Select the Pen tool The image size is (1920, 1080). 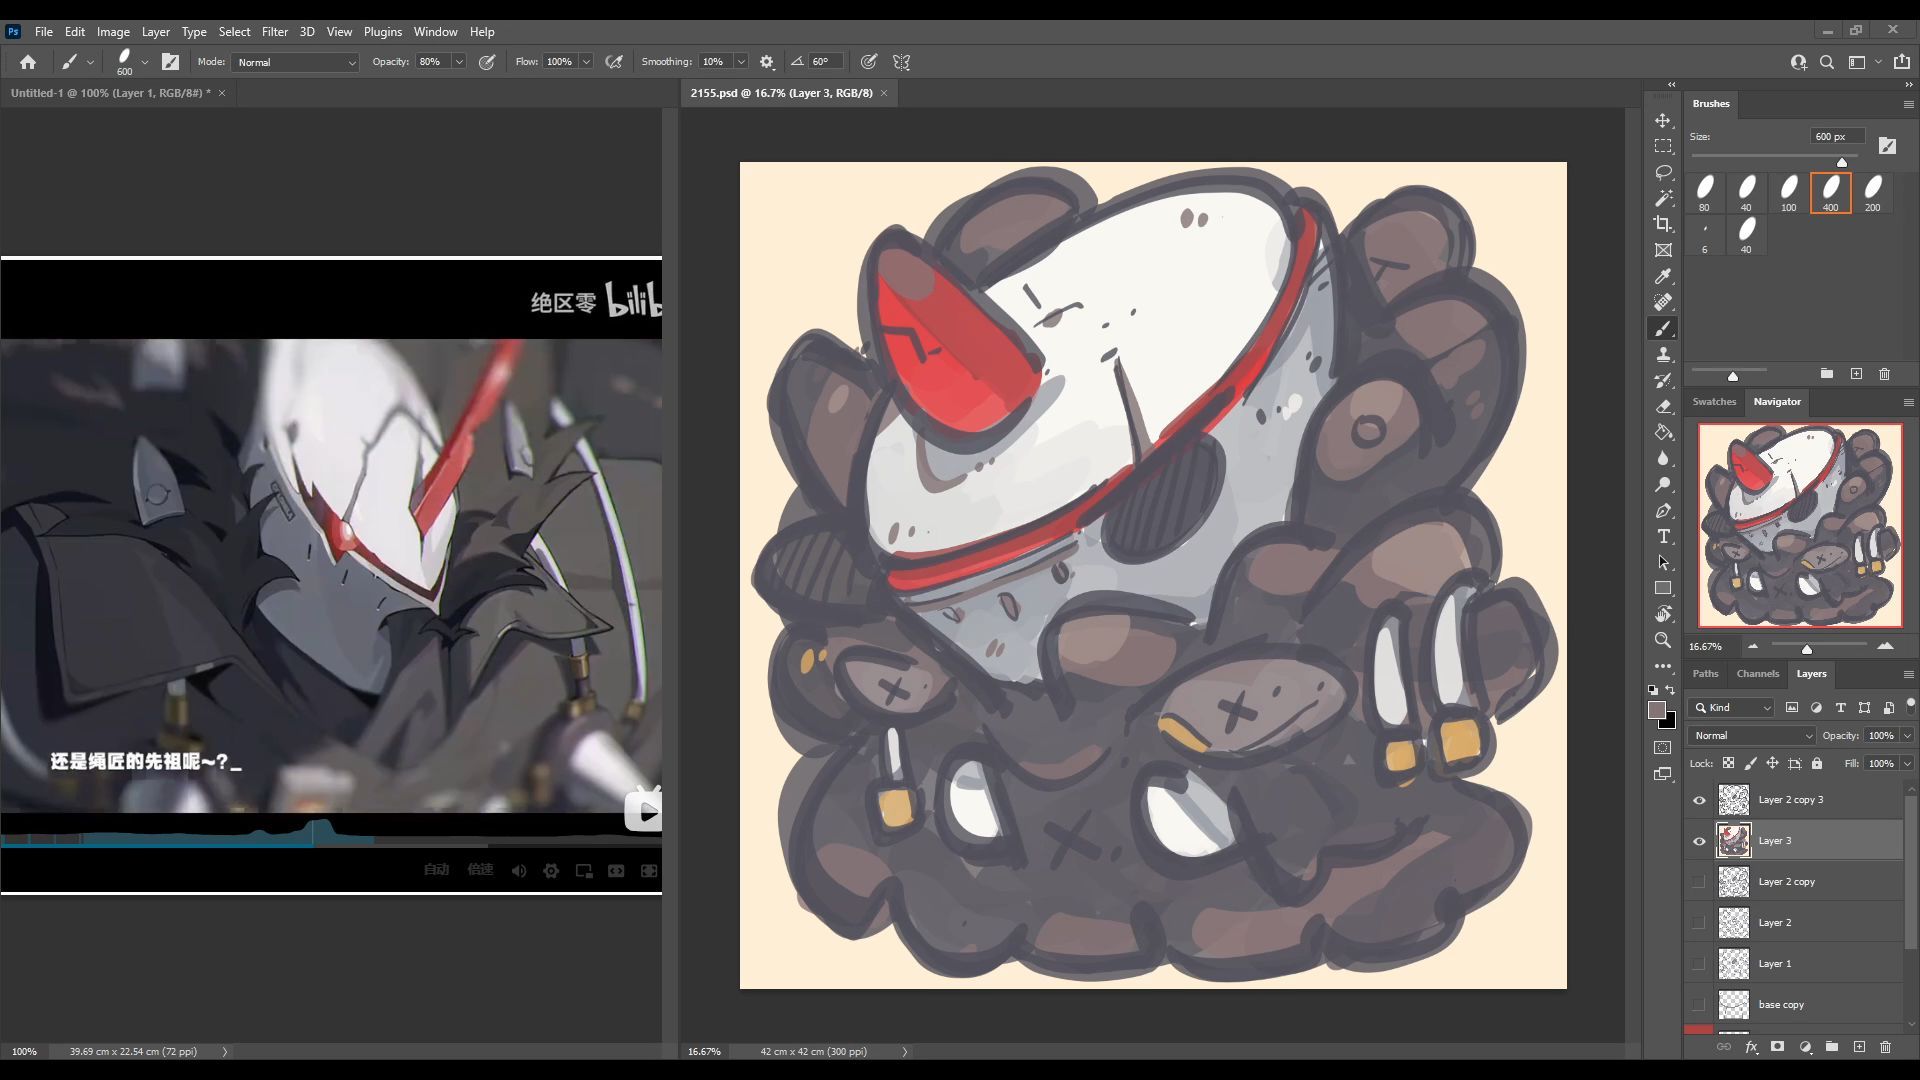(1663, 510)
